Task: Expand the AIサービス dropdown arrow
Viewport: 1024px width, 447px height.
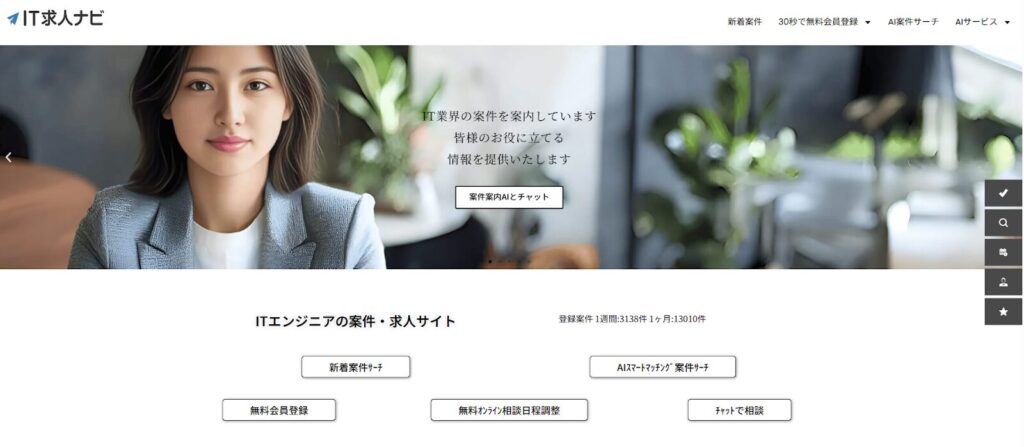Action: click(1008, 22)
